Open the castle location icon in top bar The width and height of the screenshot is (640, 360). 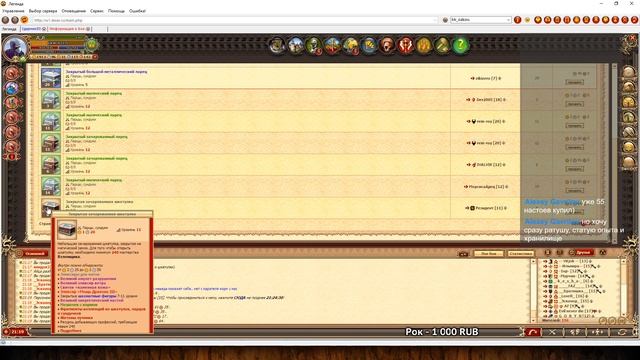pyautogui.click(x=296, y=45)
